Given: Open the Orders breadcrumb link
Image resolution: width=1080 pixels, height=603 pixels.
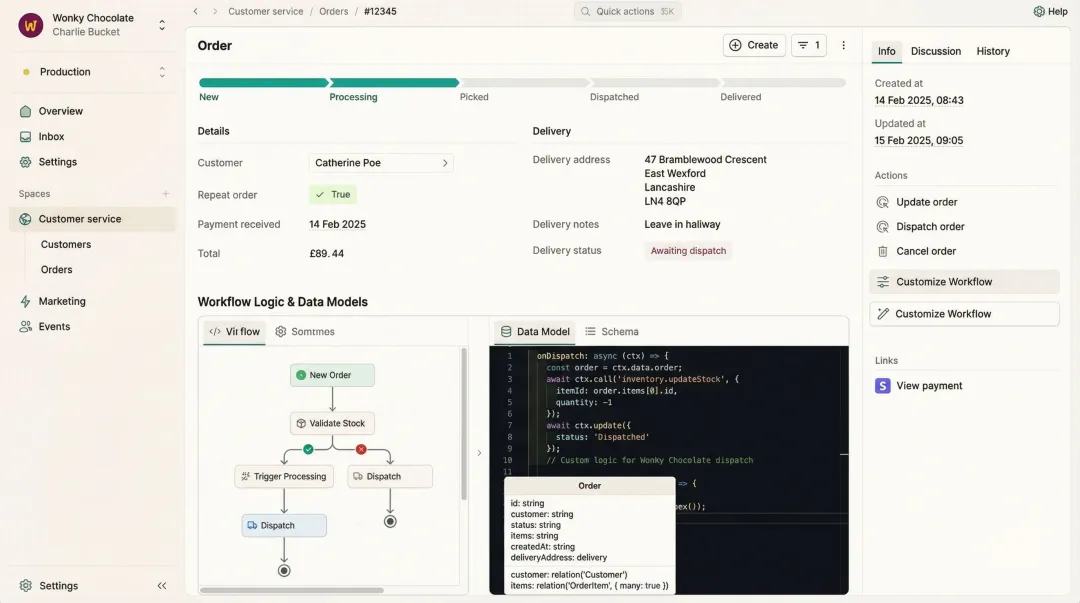Looking at the screenshot, I should [x=334, y=11].
